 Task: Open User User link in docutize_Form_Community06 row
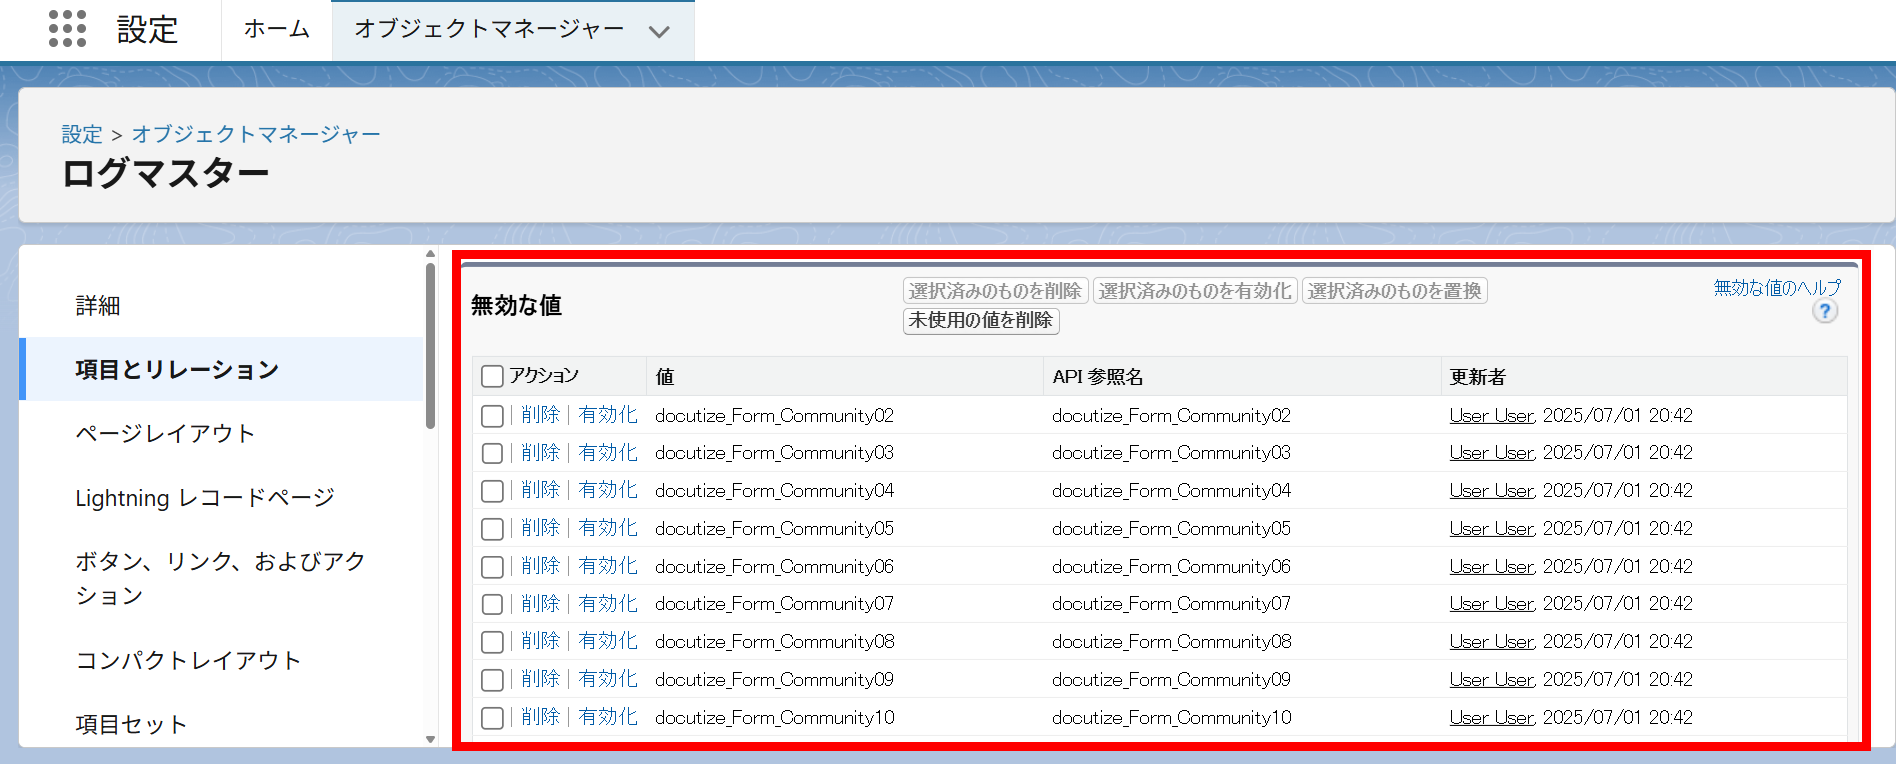[x=1491, y=567]
